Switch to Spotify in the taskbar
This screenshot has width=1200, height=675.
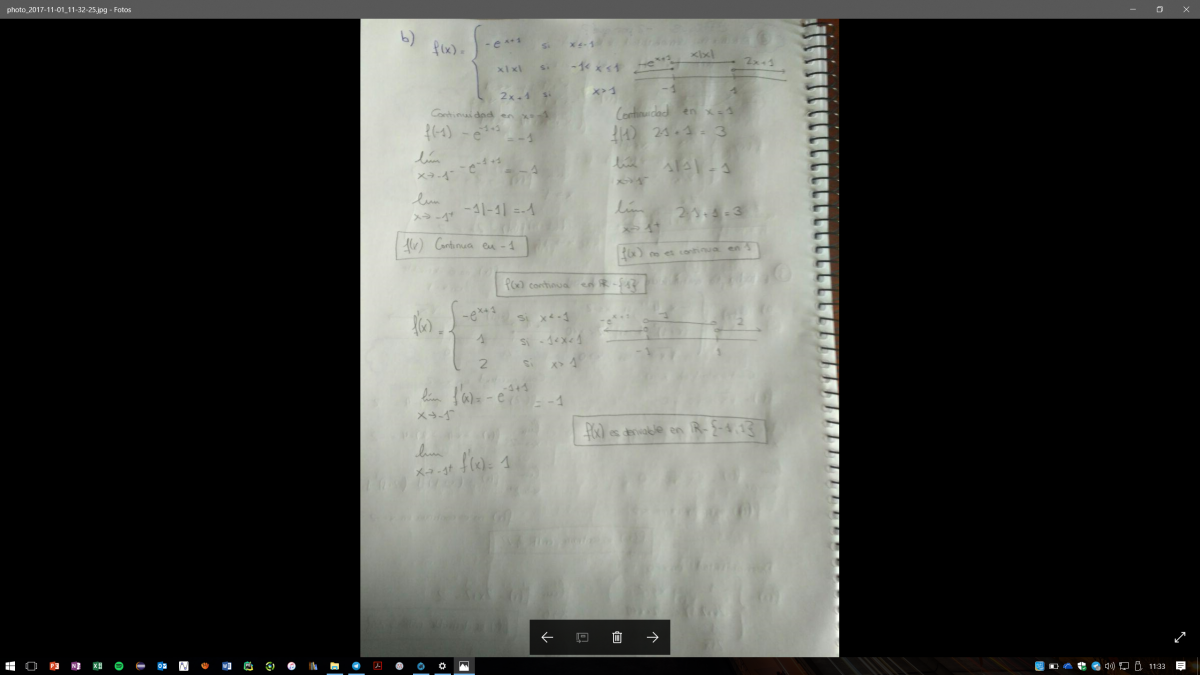point(119,666)
